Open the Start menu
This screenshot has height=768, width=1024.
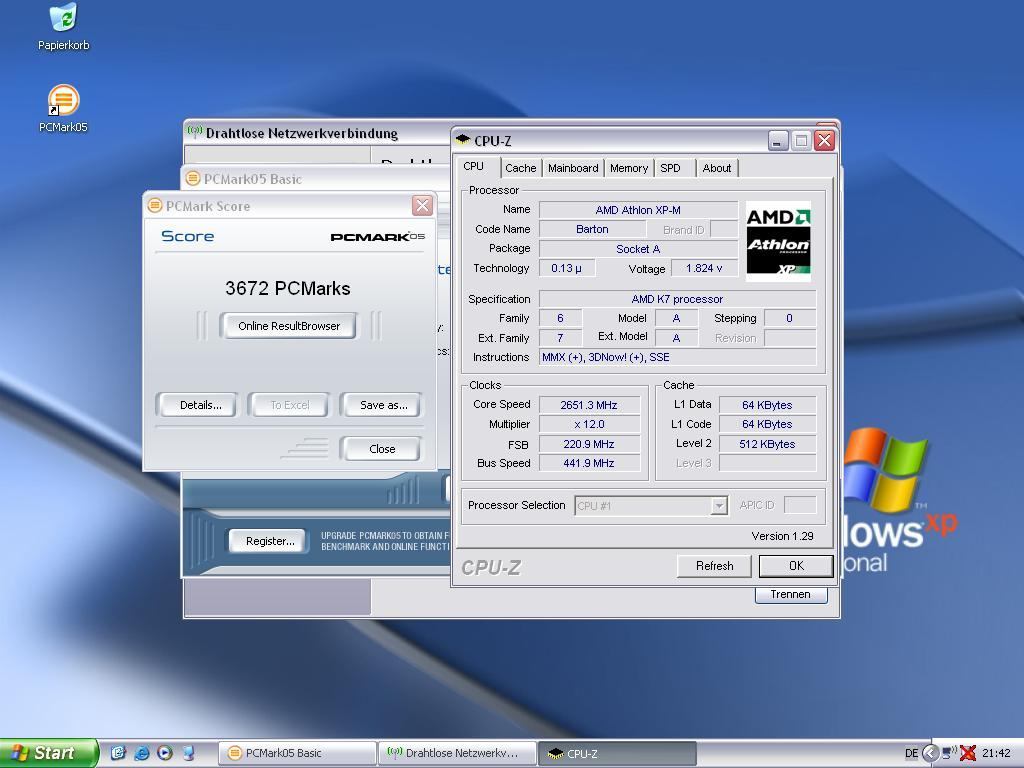pyautogui.click(x=48, y=753)
